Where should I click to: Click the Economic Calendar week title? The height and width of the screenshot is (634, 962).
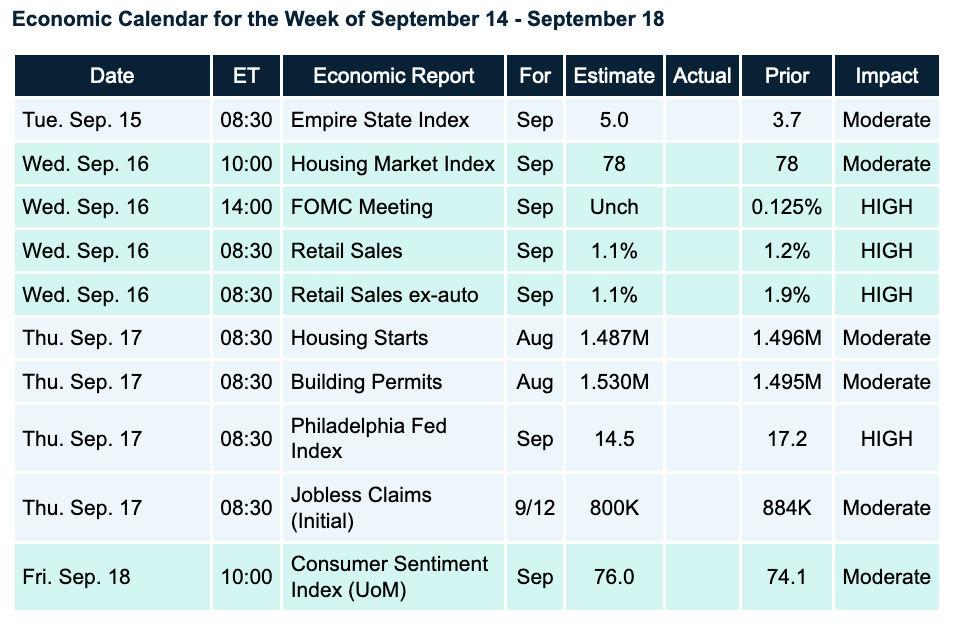(x=339, y=20)
